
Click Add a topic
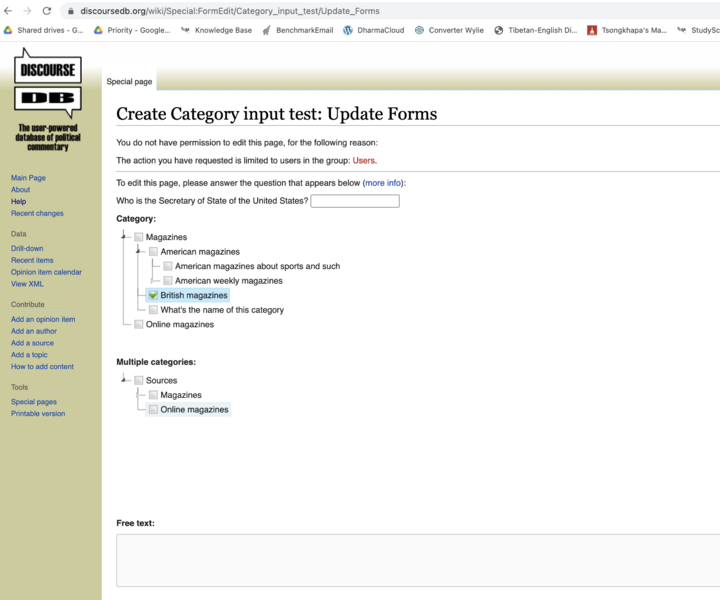(29, 355)
